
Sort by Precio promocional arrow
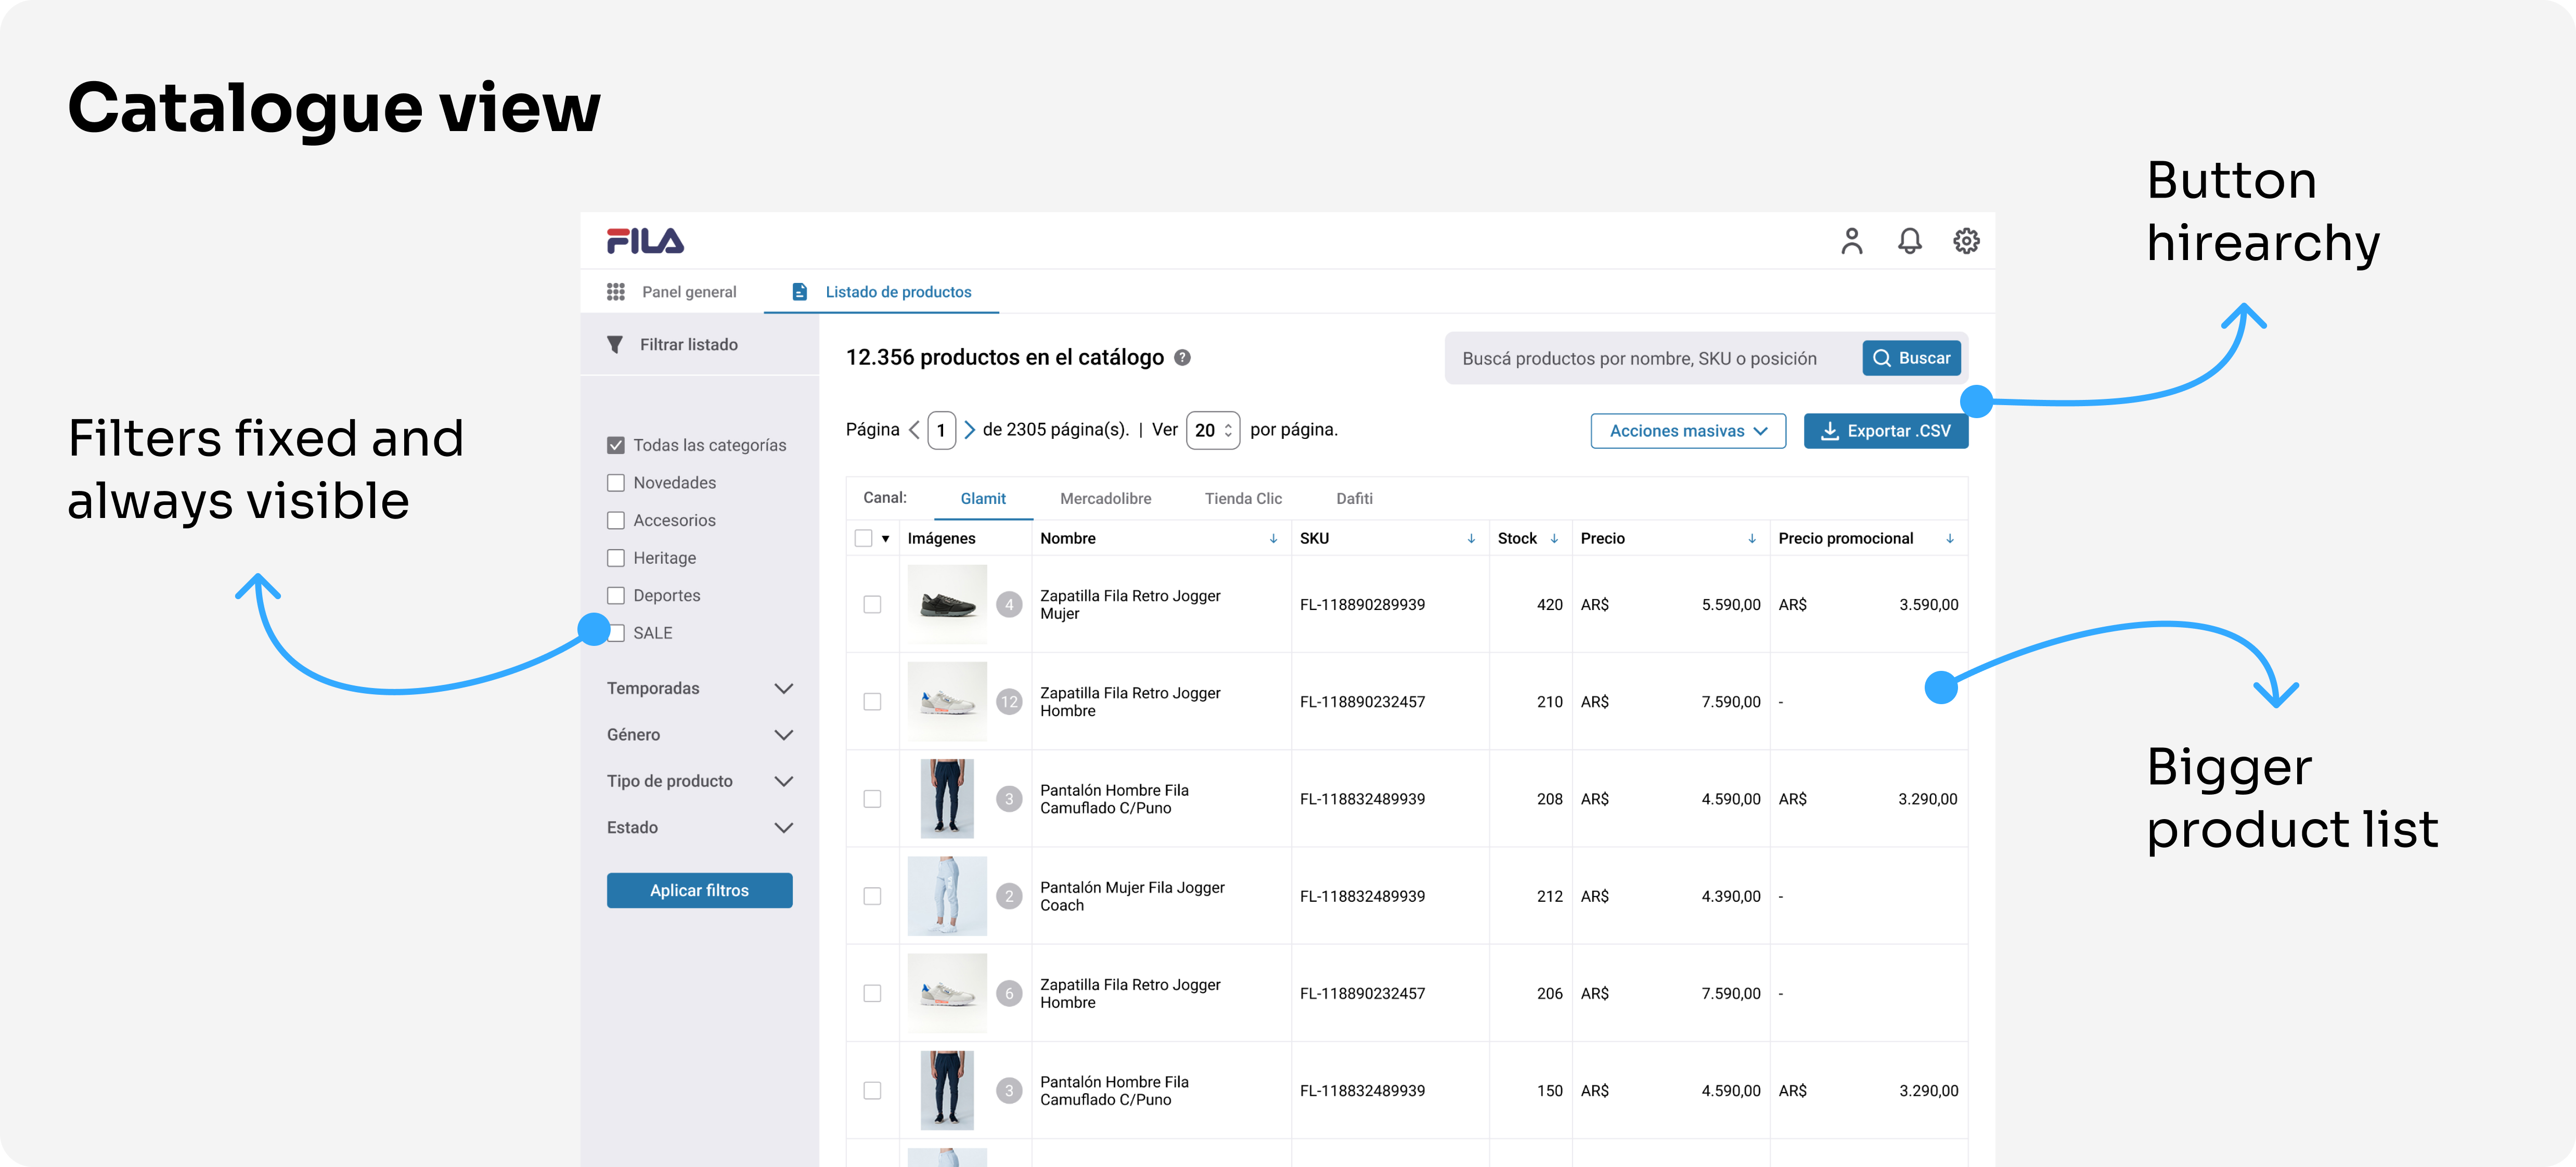1949,539
